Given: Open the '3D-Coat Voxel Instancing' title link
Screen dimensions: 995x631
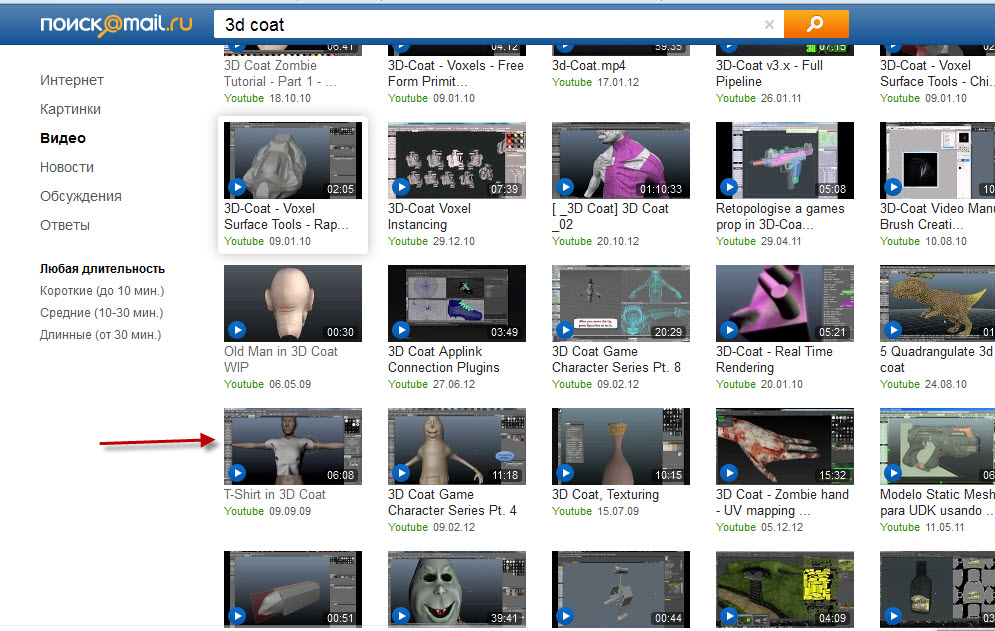Looking at the screenshot, I should click(x=430, y=216).
